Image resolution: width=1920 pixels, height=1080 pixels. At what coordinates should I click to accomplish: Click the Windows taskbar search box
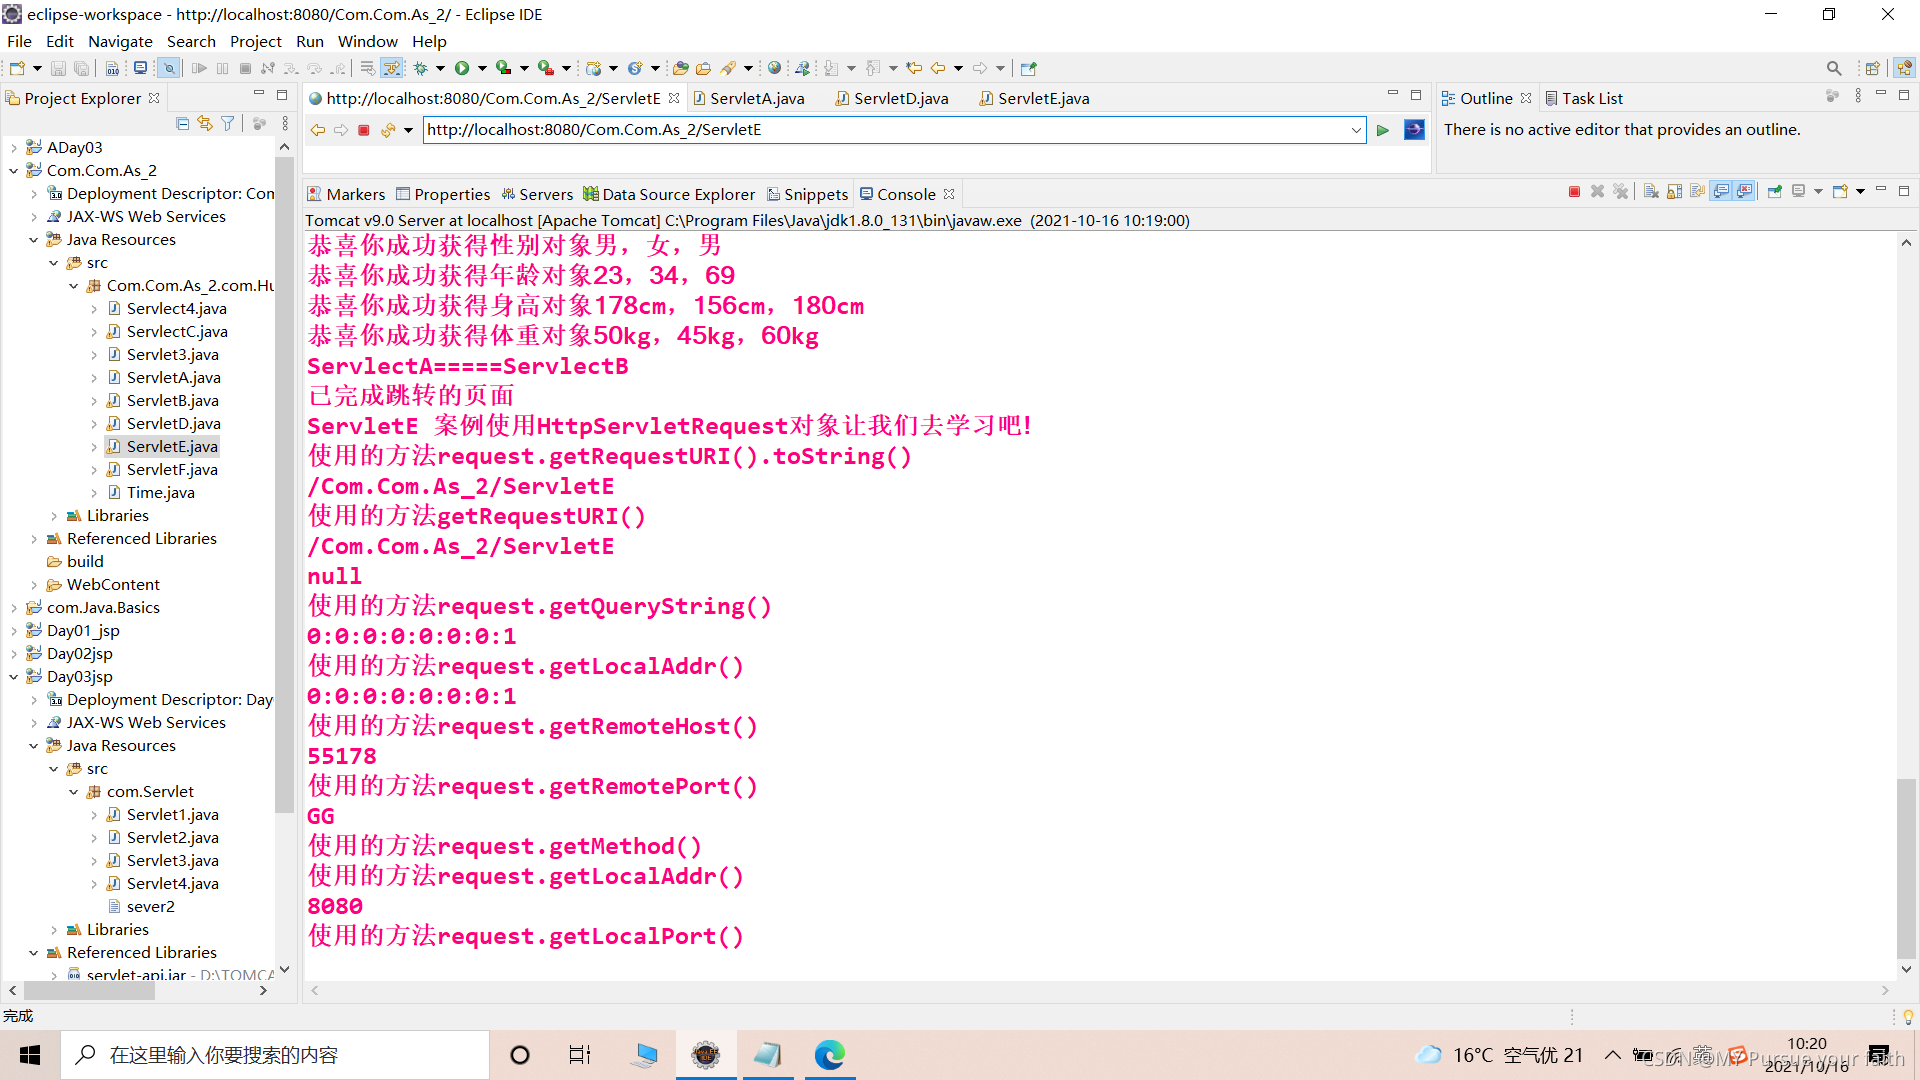275,1055
